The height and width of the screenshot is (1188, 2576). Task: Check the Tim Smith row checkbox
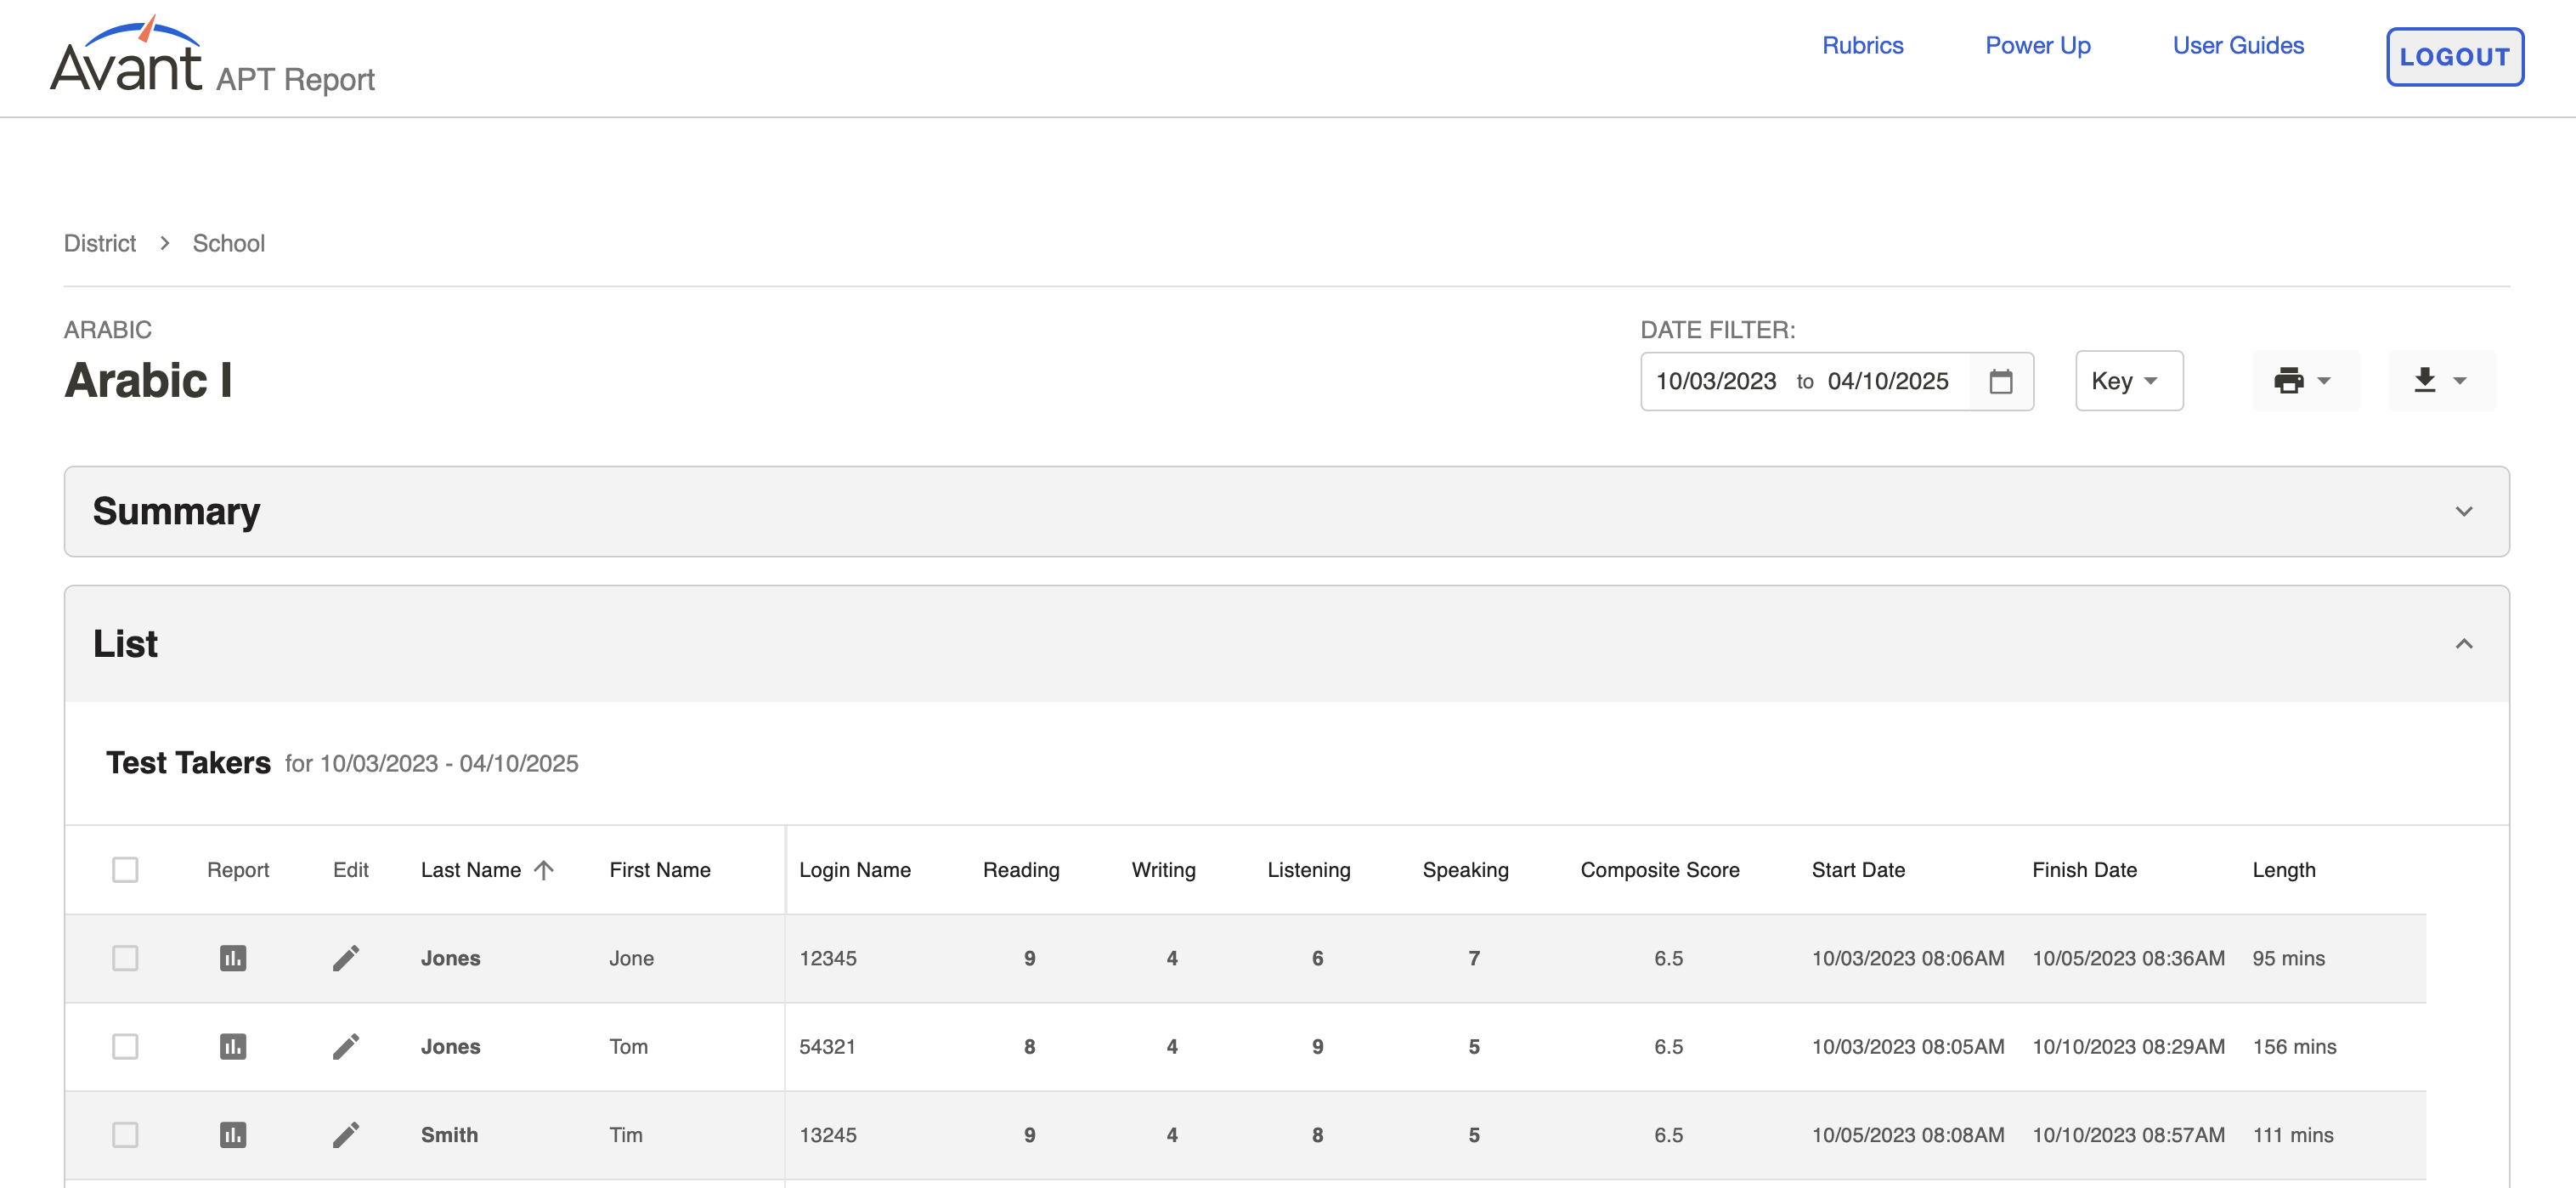[x=125, y=1134]
